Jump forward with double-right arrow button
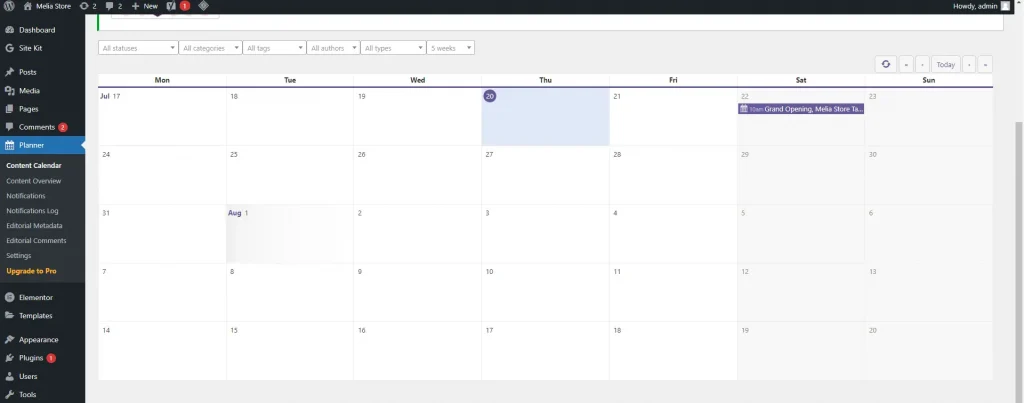The height and width of the screenshot is (403, 1024). 985,64
